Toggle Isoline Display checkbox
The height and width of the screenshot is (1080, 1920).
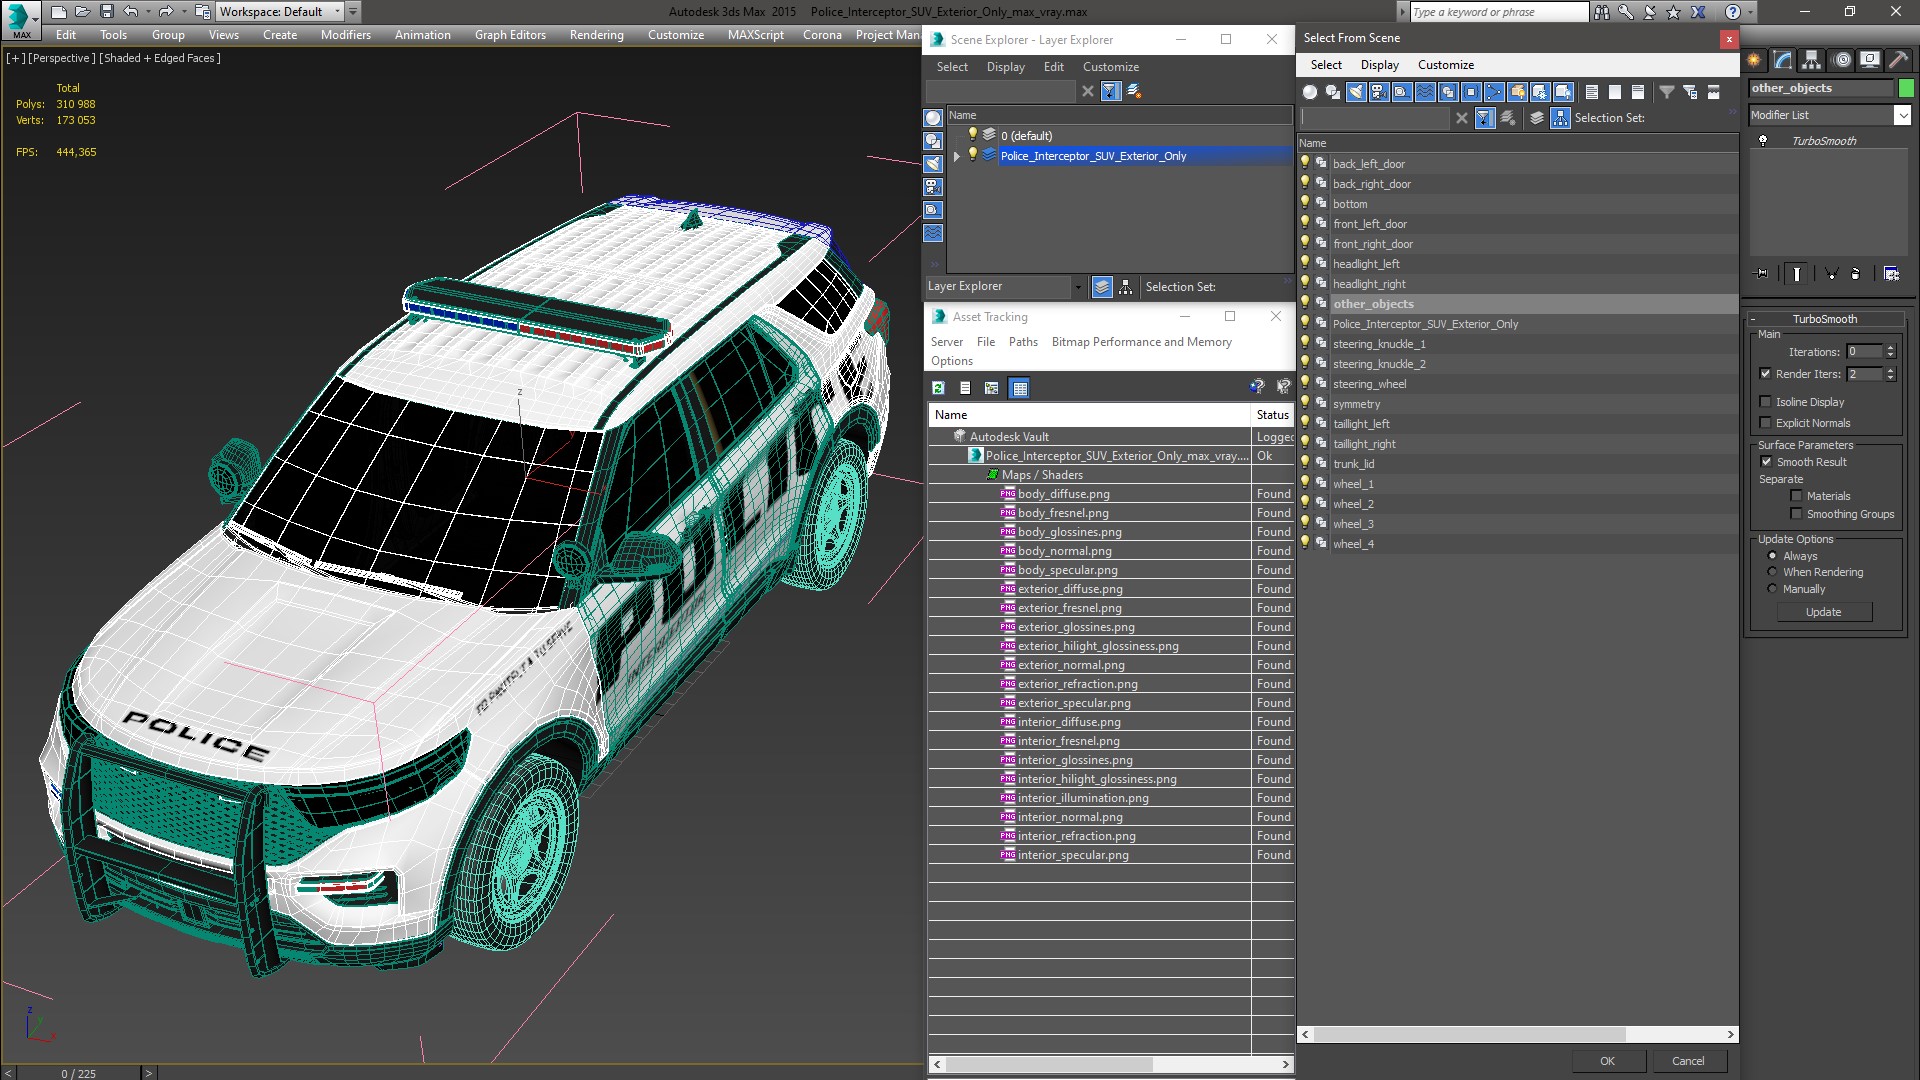pyautogui.click(x=1766, y=402)
